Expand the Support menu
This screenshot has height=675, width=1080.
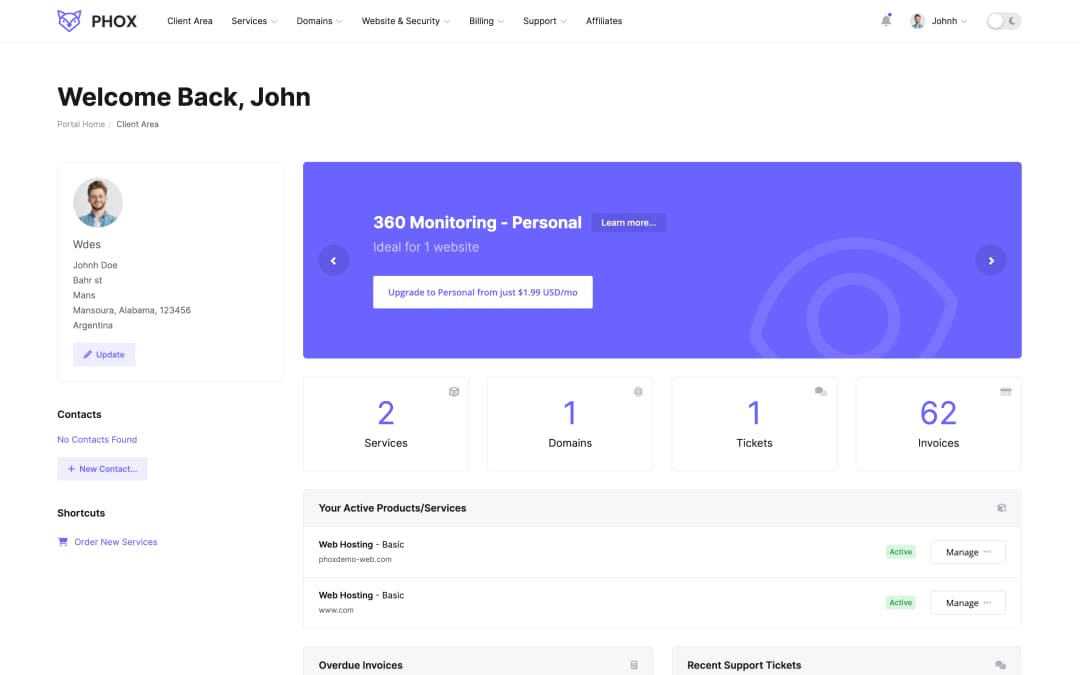point(545,21)
